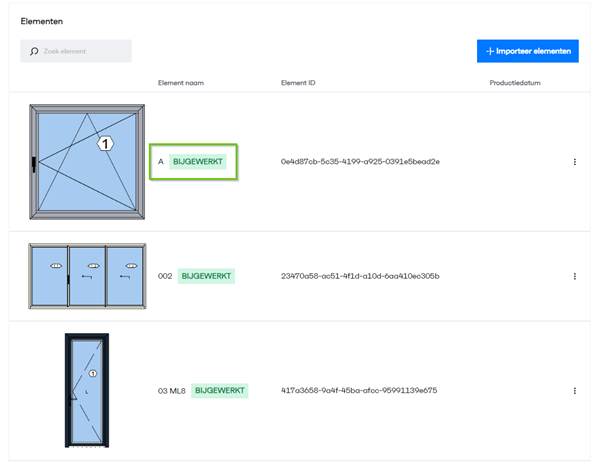Click BIJGEWERKT badge of element A

tap(198, 162)
